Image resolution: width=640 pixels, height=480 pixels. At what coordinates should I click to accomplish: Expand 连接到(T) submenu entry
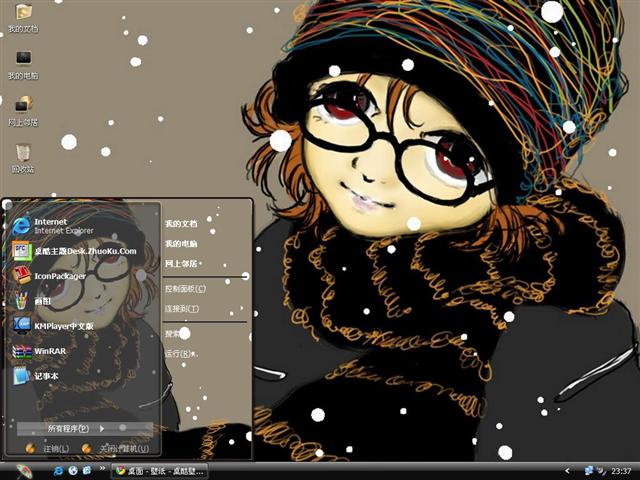pyautogui.click(x=182, y=309)
